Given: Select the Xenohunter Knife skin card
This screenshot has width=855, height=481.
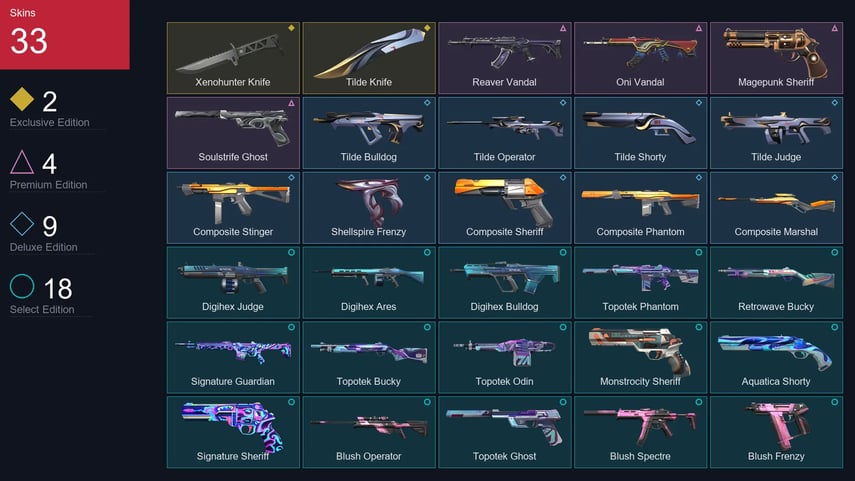Looking at the screenshot, I should click(x=233, y=58).
